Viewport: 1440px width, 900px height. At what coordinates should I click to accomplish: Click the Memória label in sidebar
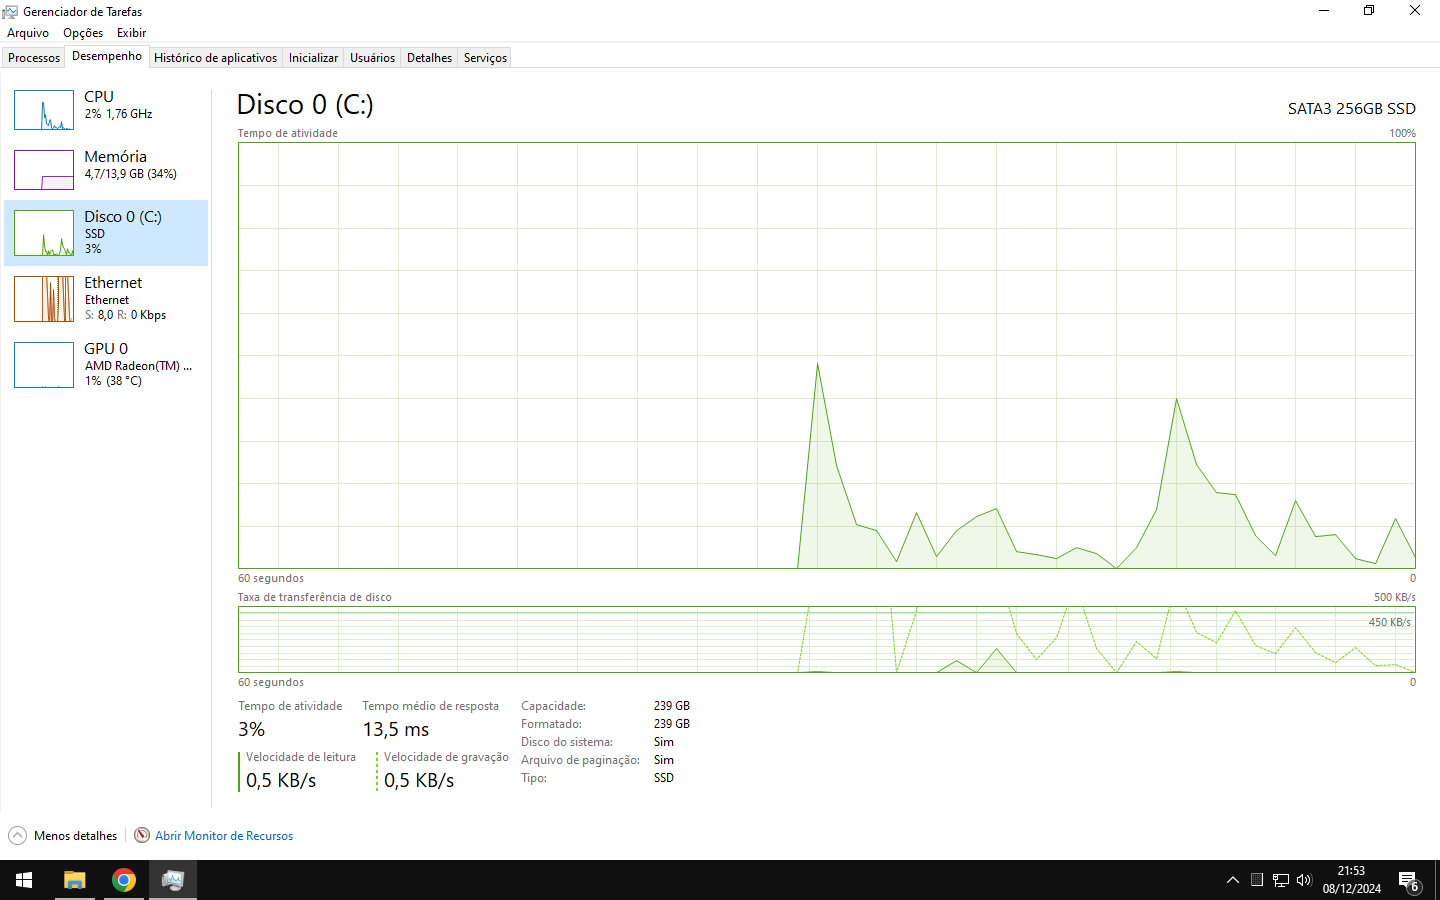click(x=115, y=157)
